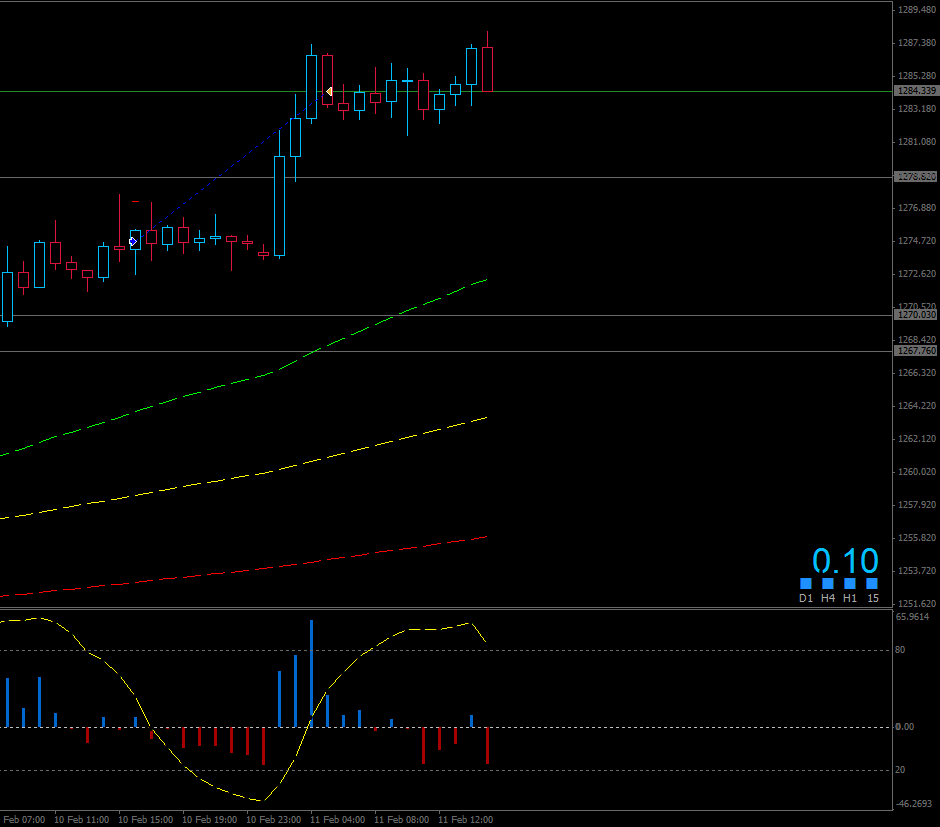This screenshot has width=940, height=827.
Task: Click the 1274.720 price scale label
Action: pos(917,241)
